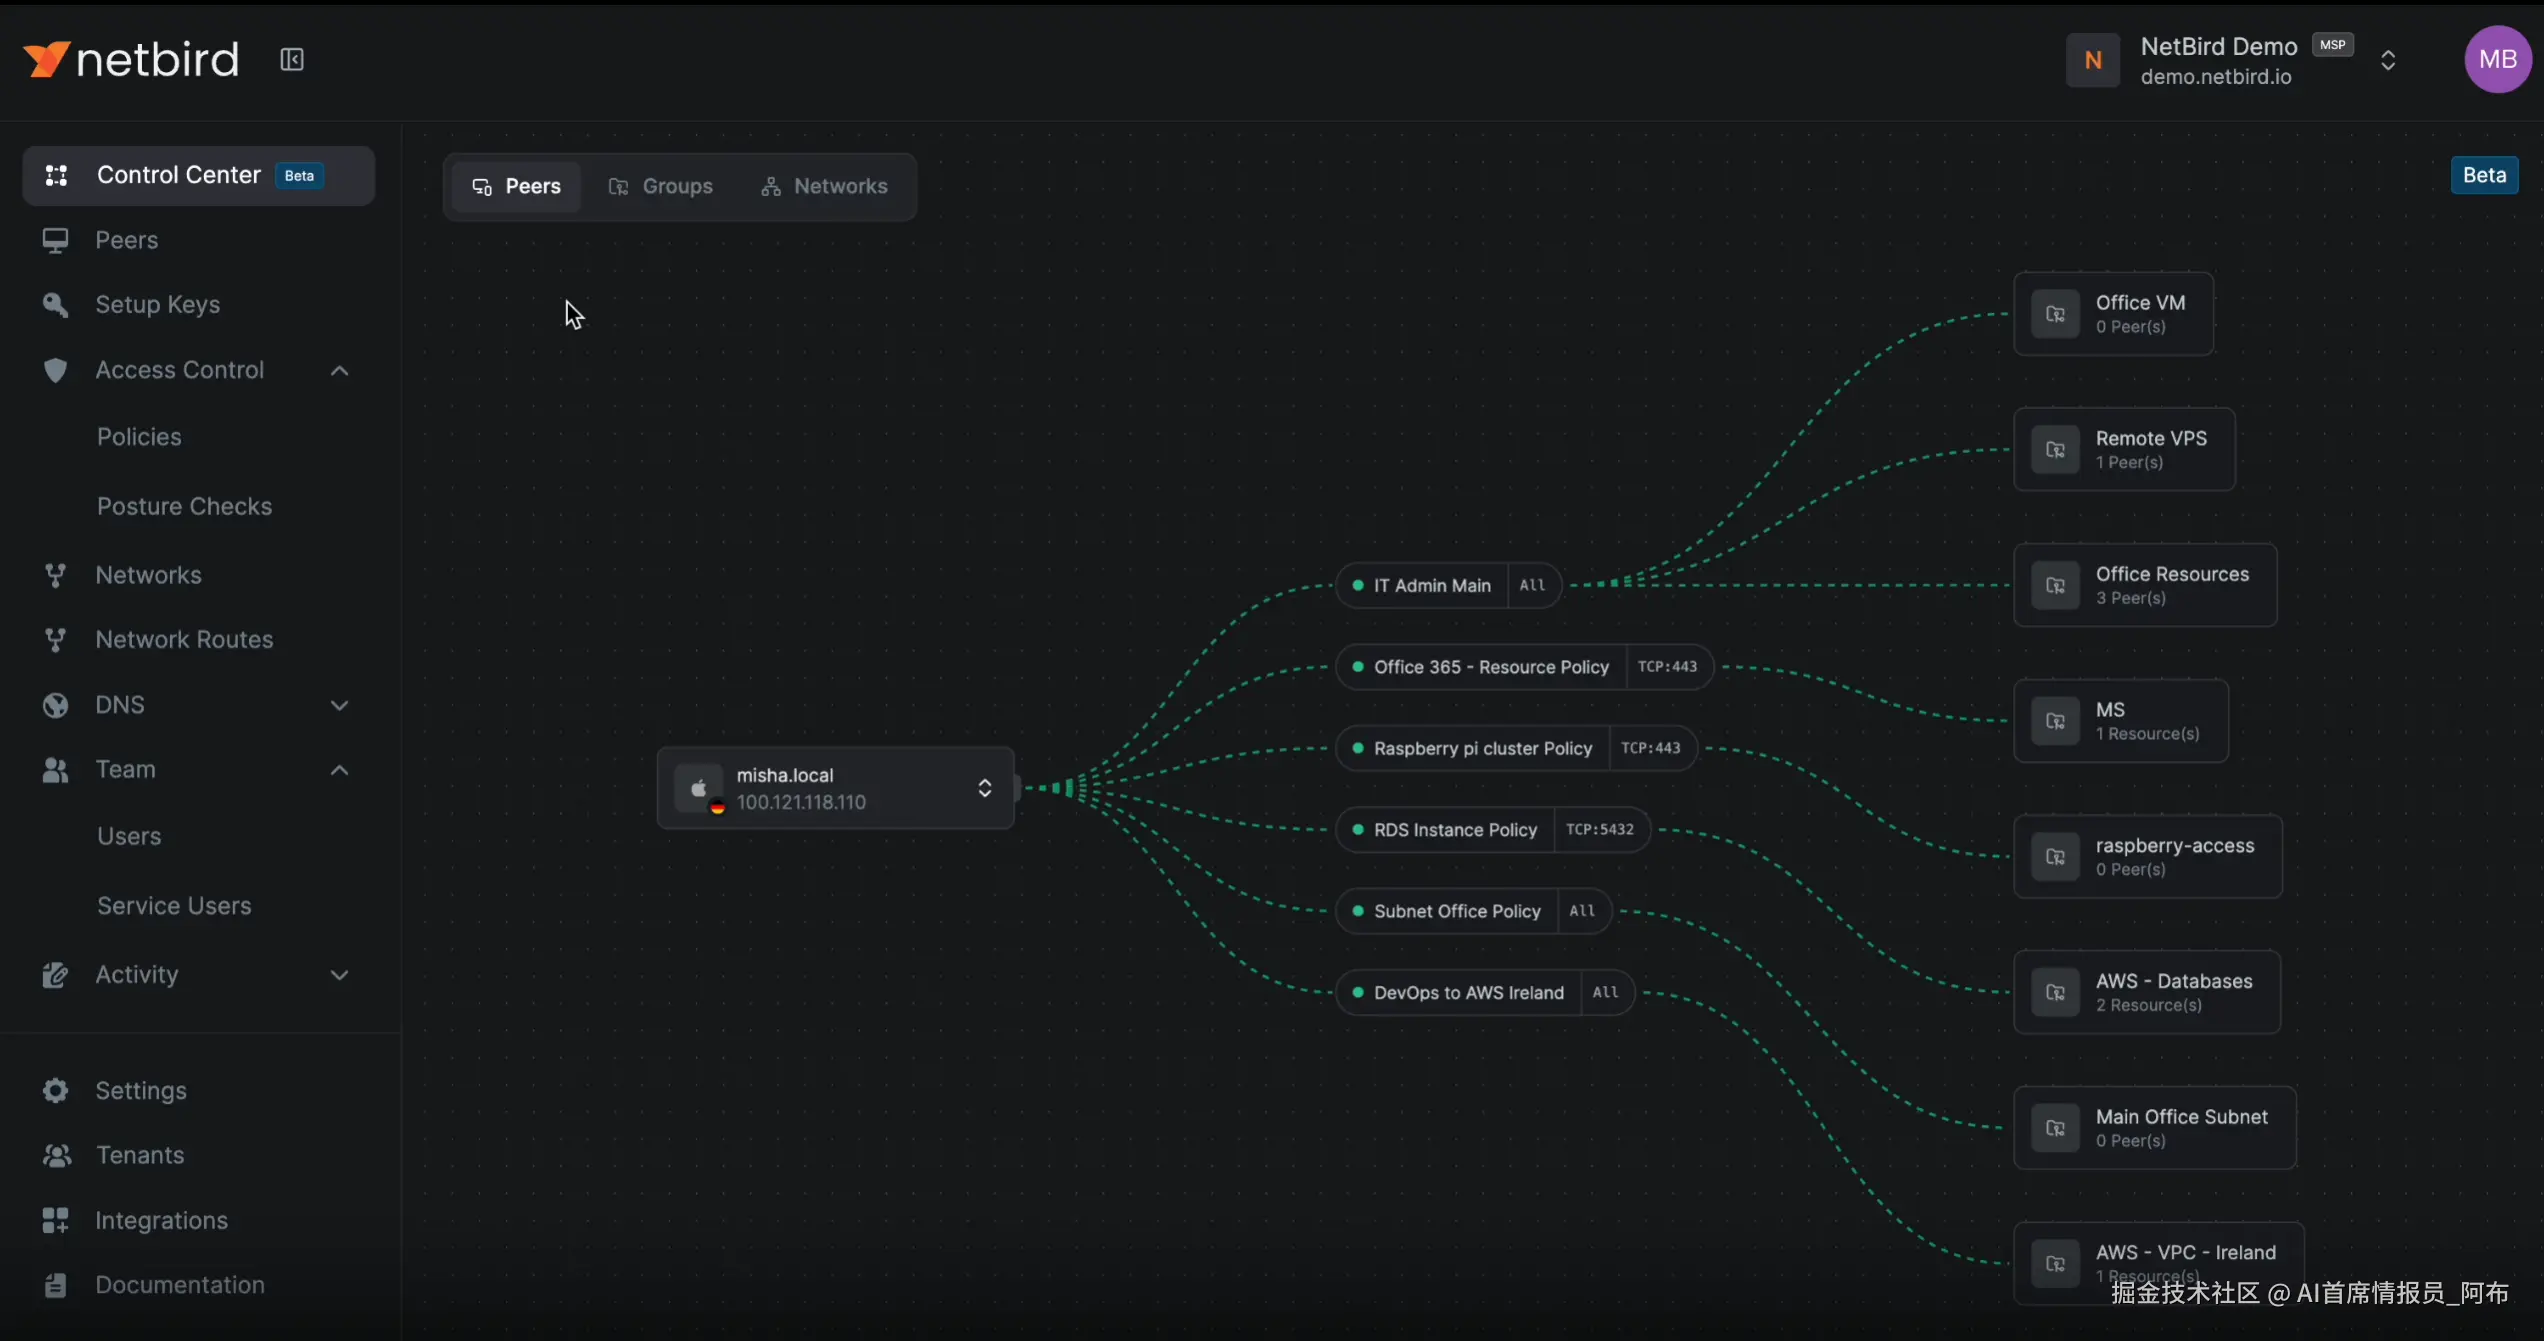Click the Setup Keys key icon

56,305
